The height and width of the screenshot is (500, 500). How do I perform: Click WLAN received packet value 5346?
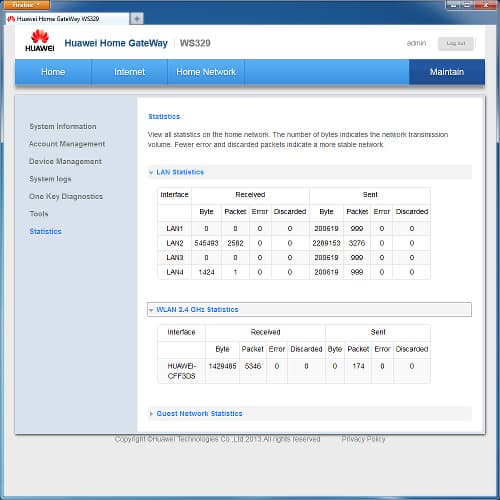click(x=253, y=366)
